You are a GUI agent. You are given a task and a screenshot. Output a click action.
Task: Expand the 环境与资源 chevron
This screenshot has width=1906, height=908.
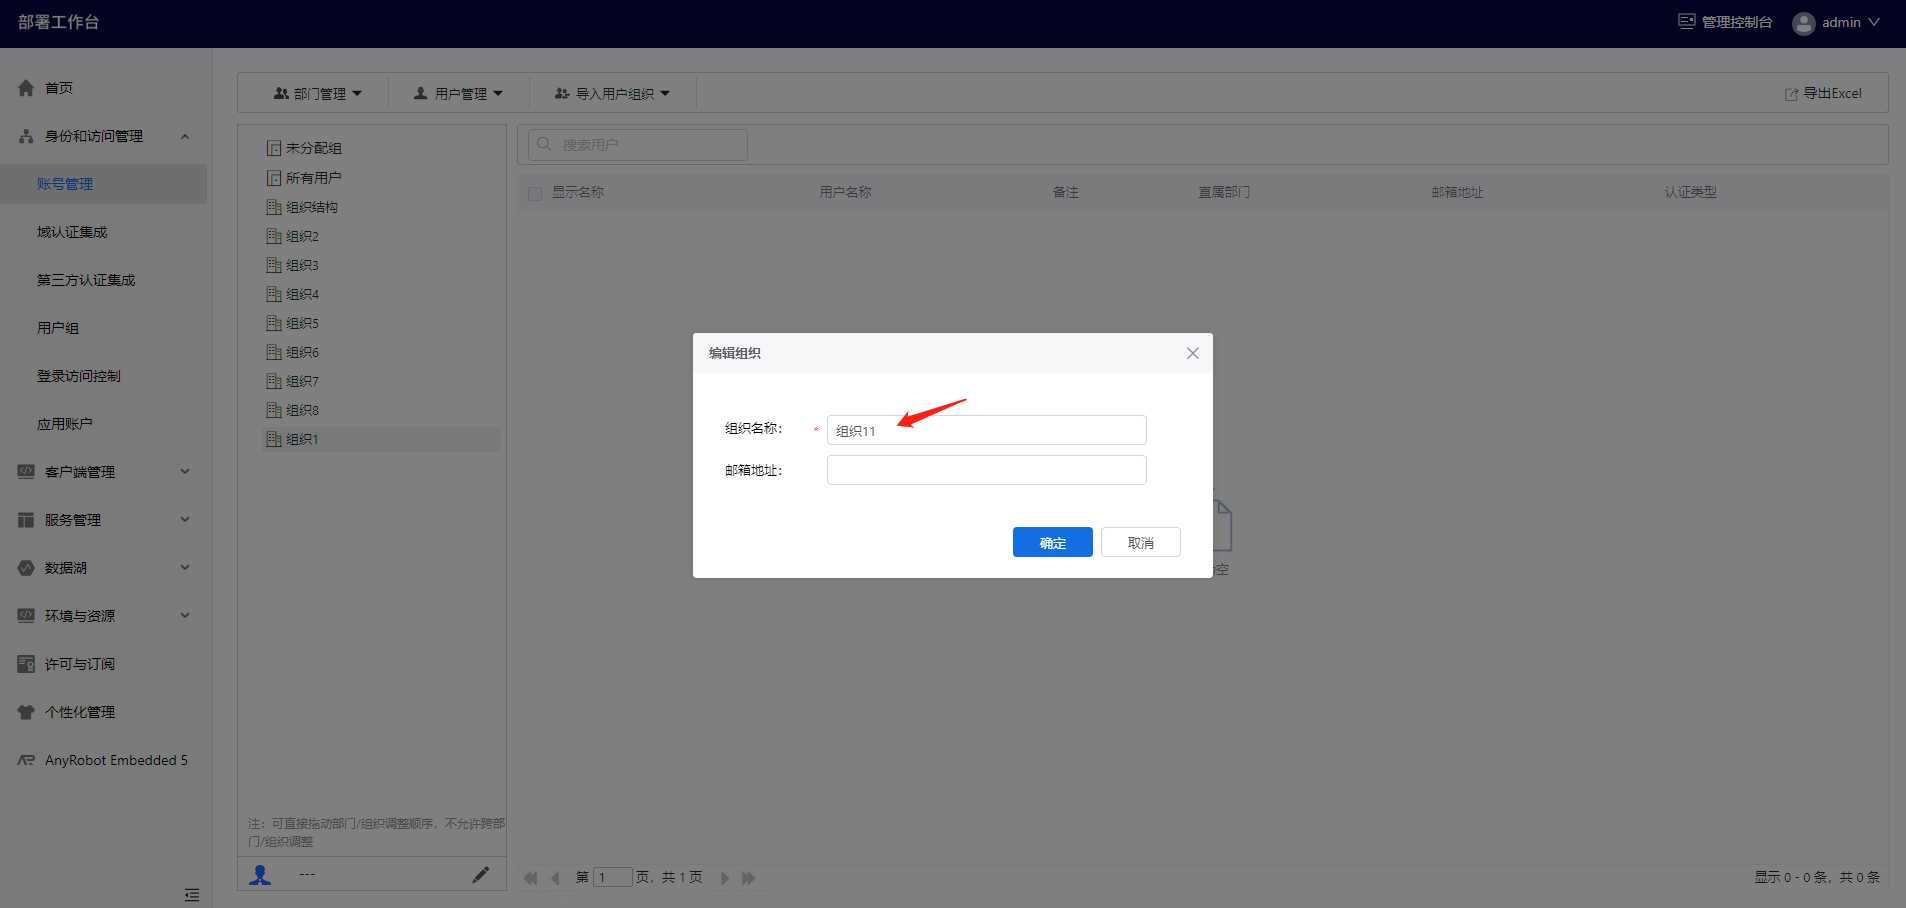point(185,615)
